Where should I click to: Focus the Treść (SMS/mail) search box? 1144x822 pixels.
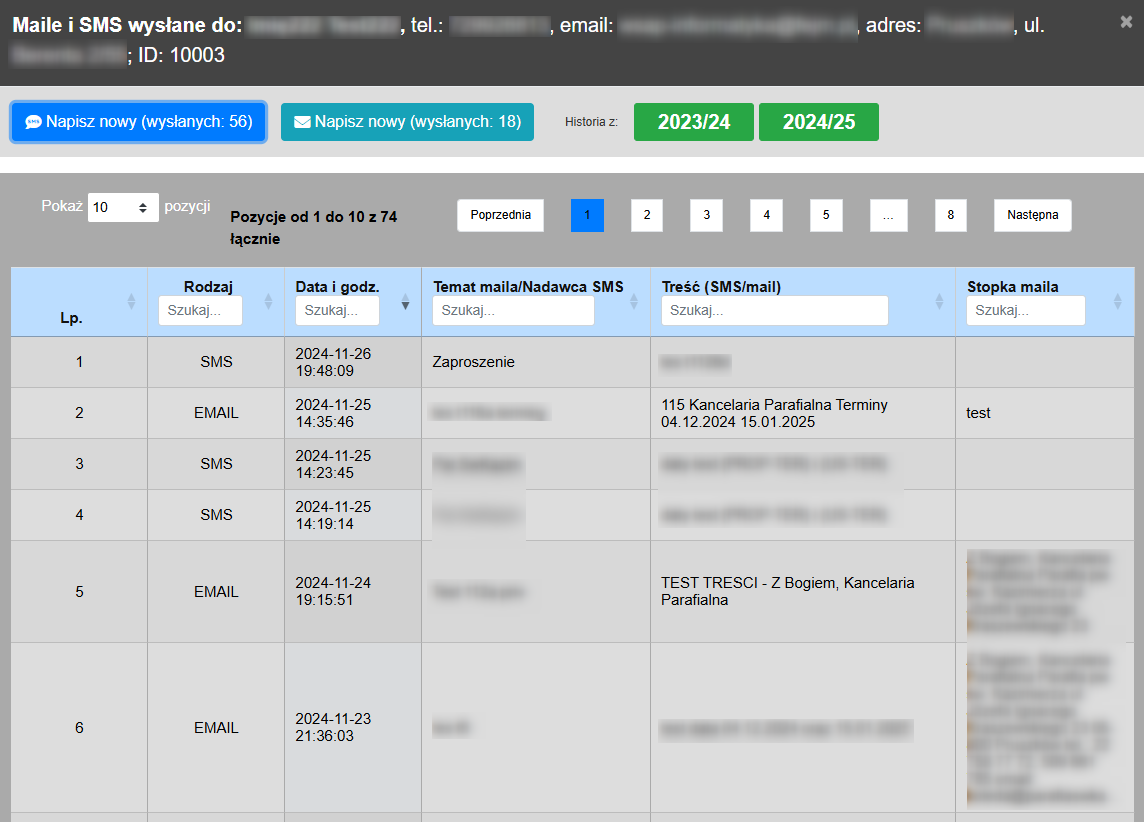pos(774,311)
